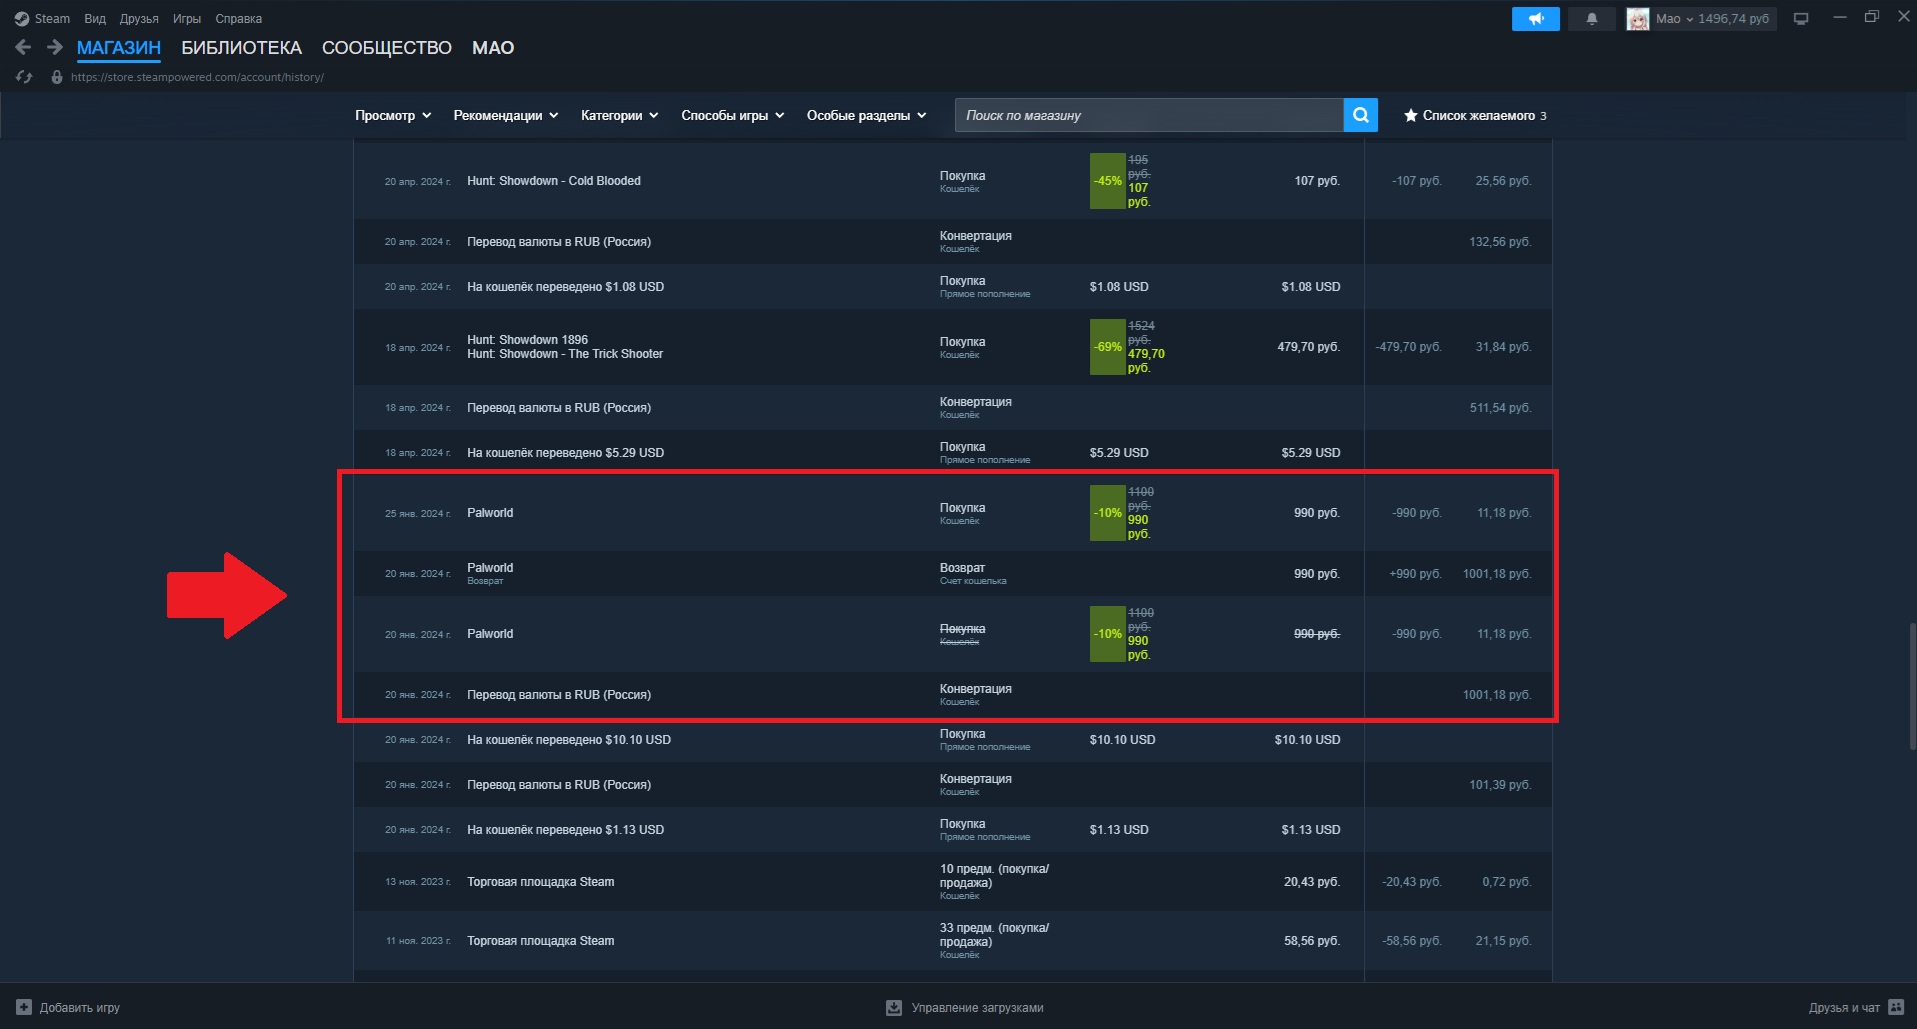Viewport: 1917px width, 1029px height.
Task: Go back with the left arrow
Action: [x=23, y=47]
